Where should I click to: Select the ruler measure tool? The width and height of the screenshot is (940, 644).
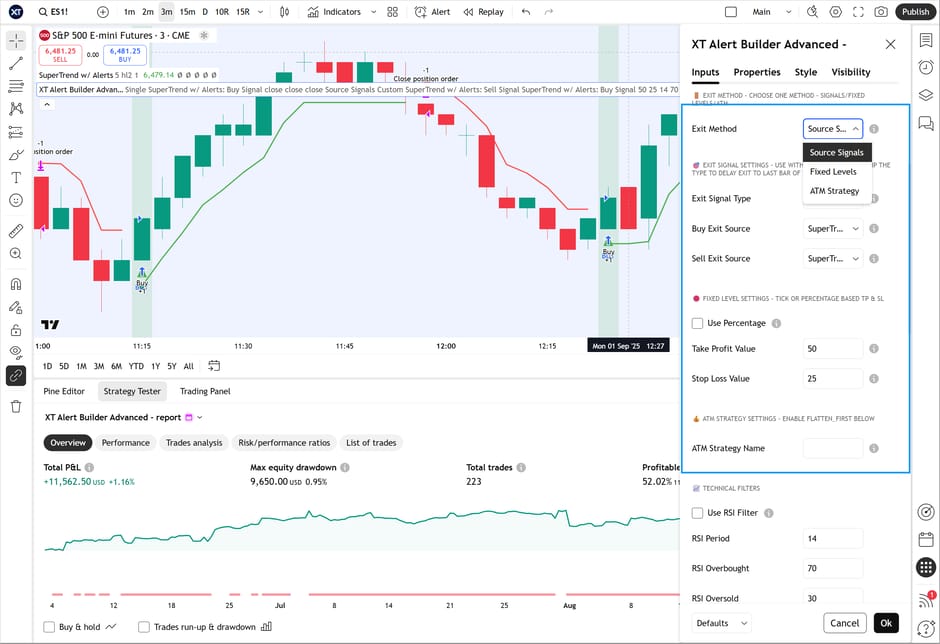point(16,230)
